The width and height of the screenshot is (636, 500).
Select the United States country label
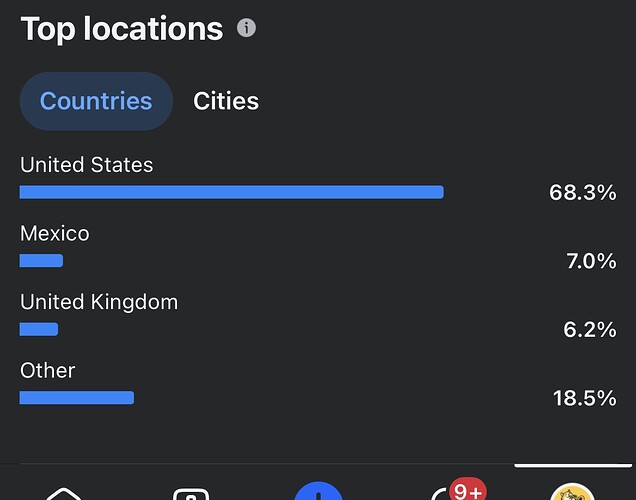[x=87, y=165]
